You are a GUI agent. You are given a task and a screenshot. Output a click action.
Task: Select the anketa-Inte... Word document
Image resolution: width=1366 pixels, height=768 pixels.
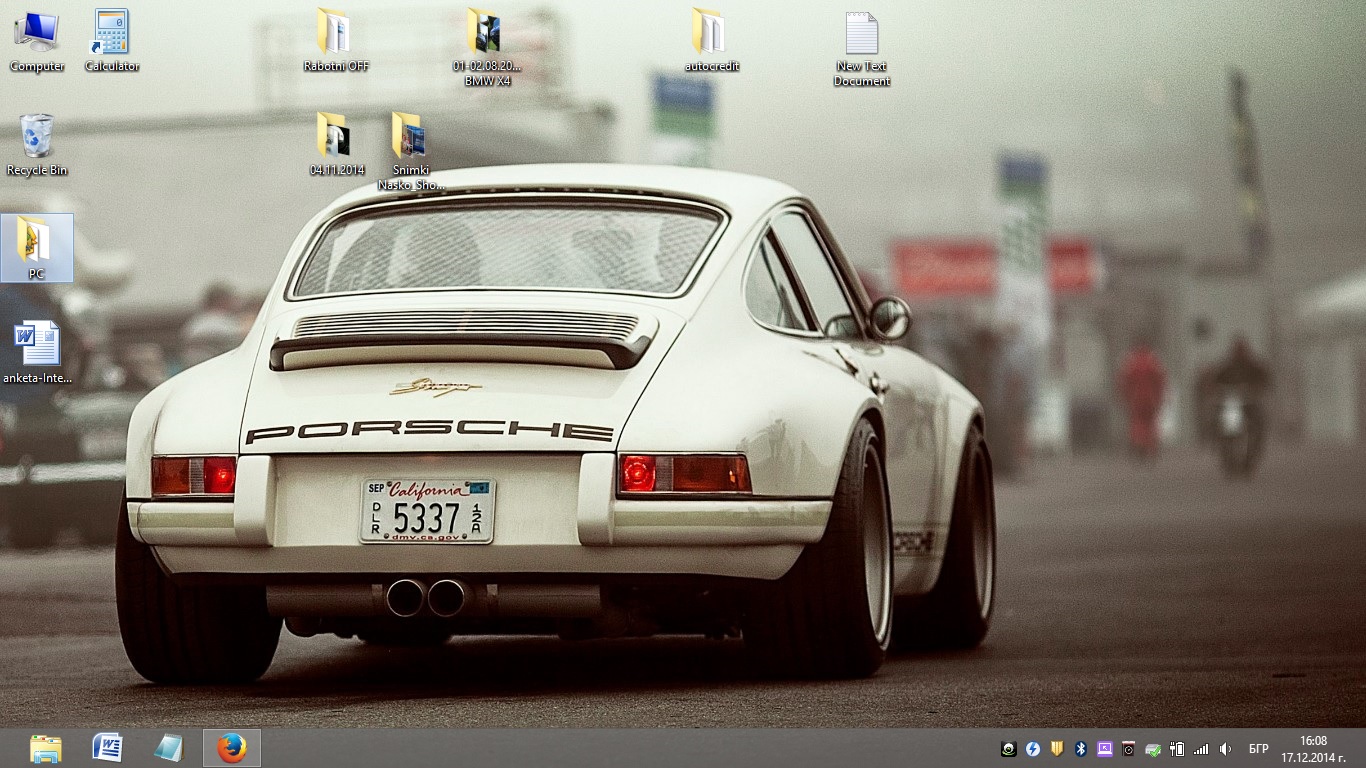[37, 352]
